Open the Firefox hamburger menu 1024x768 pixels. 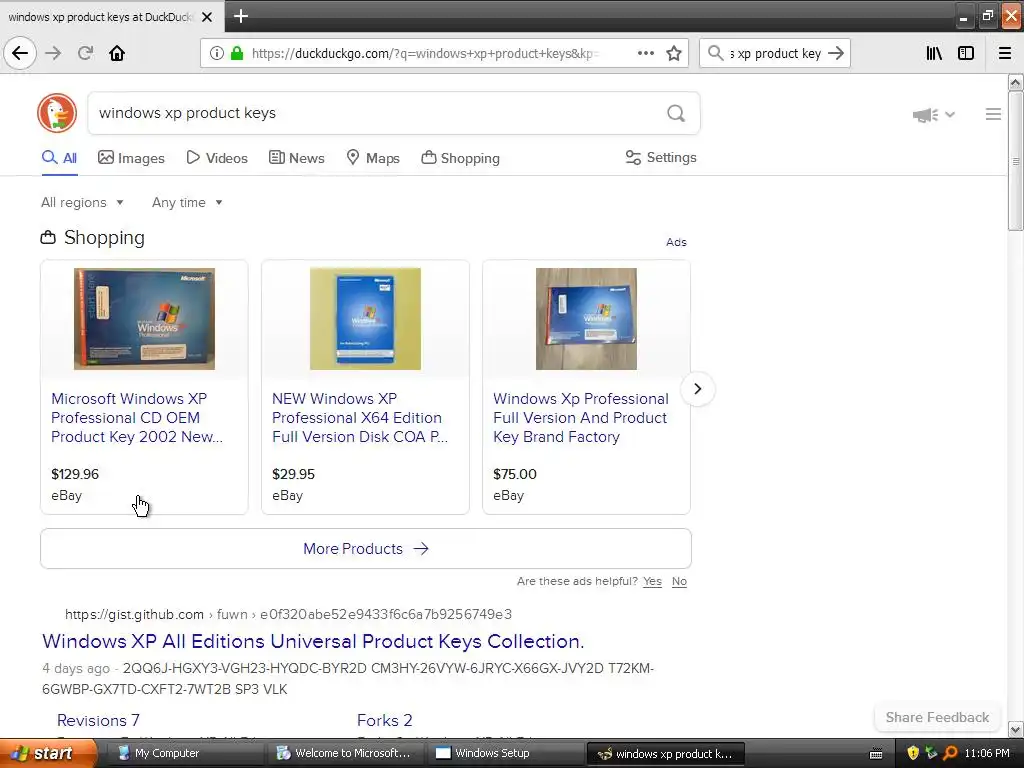click(1005, 53)
